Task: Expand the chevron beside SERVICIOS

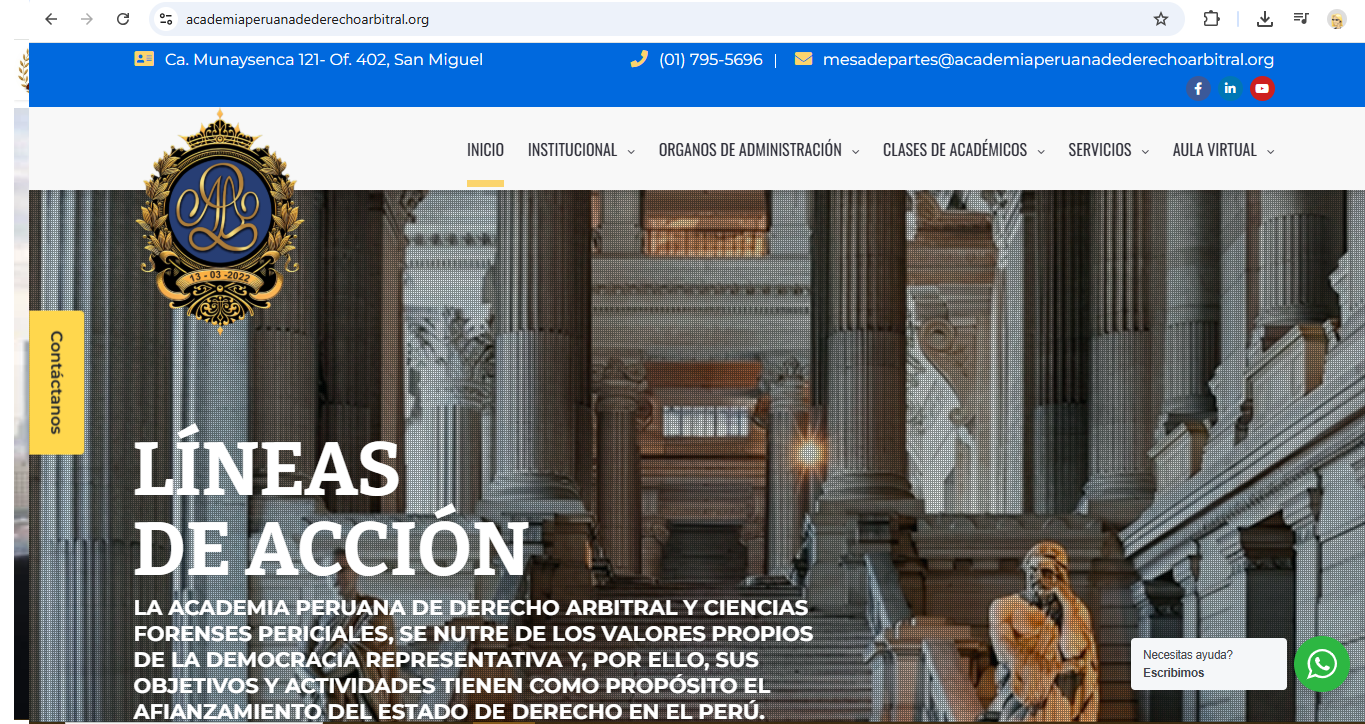Action: [1146, 152]
